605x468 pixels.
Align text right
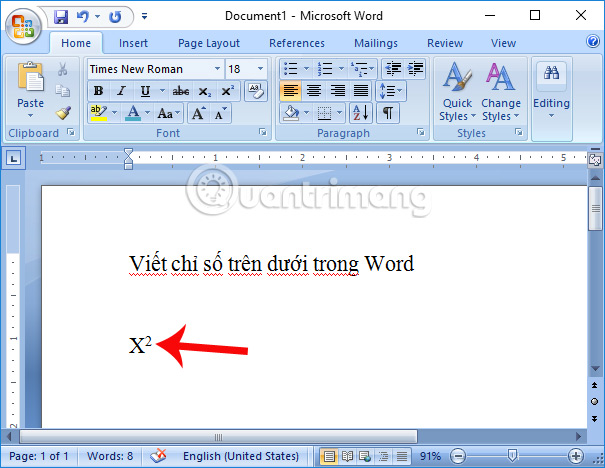[337, 91]
